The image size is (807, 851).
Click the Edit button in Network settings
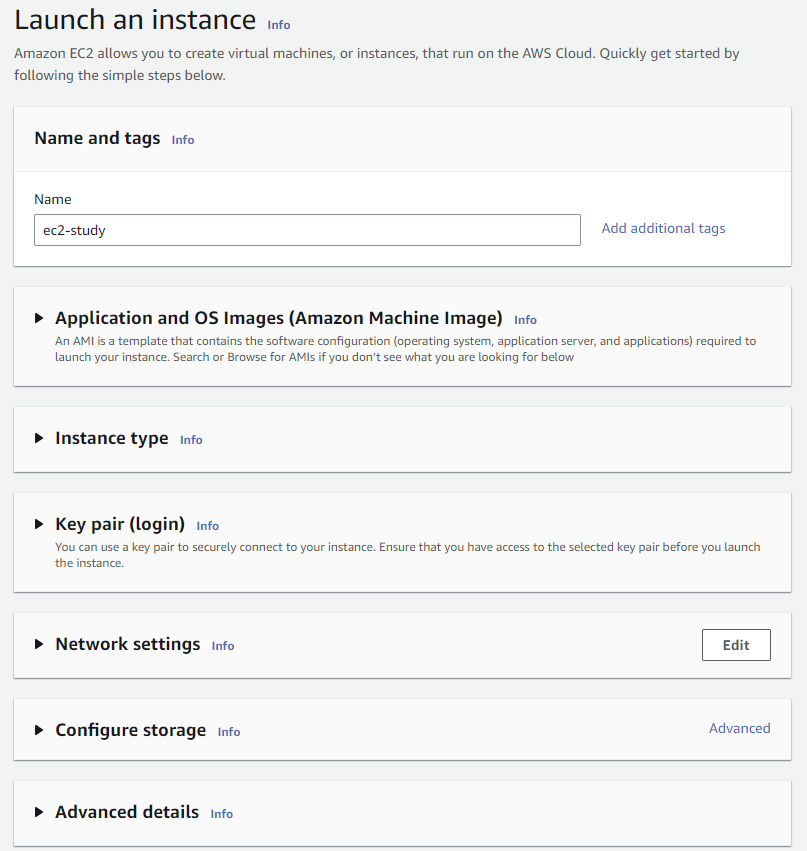[736, 645]
